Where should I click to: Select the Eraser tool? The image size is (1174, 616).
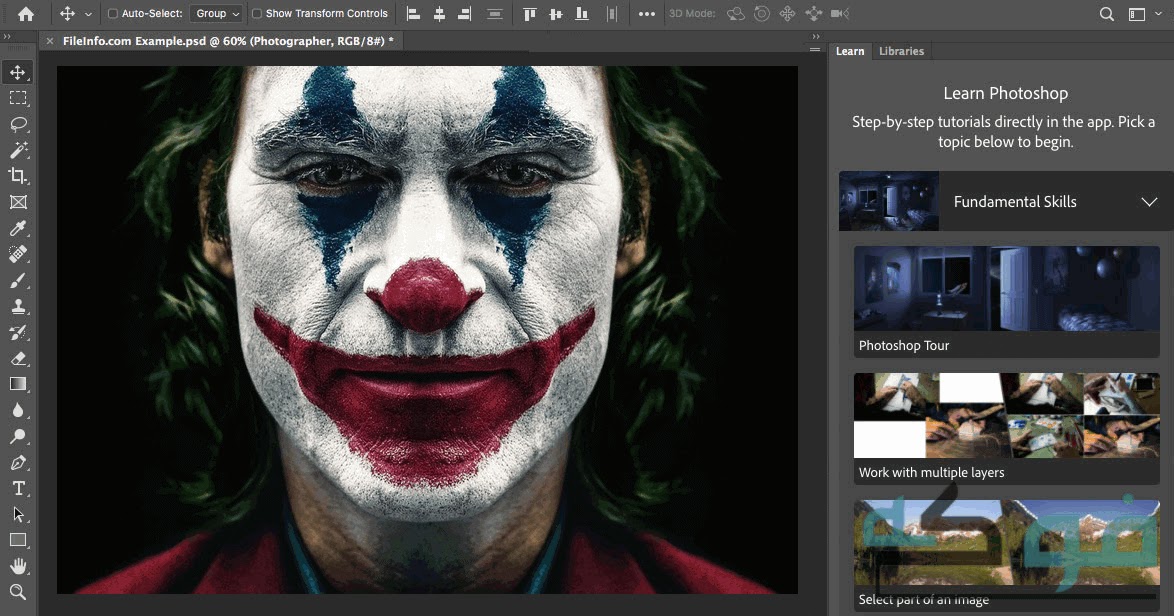pyautogui.click(x=18, y=359)
